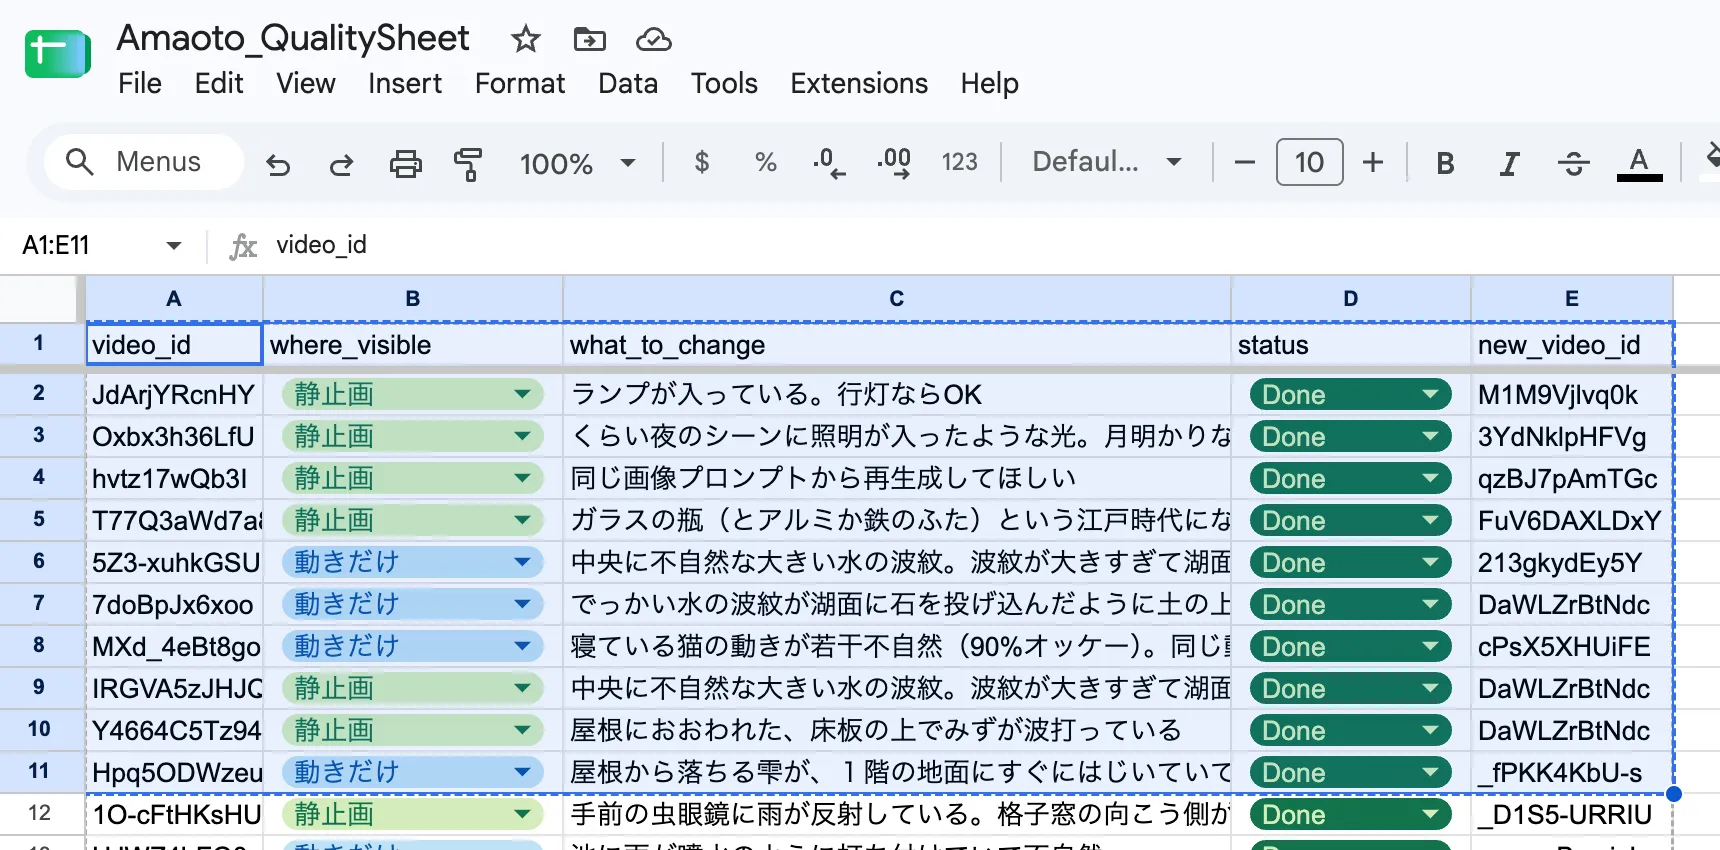Toggle italic formatting
The image size is (1720, 850).
coord(1509,163)
